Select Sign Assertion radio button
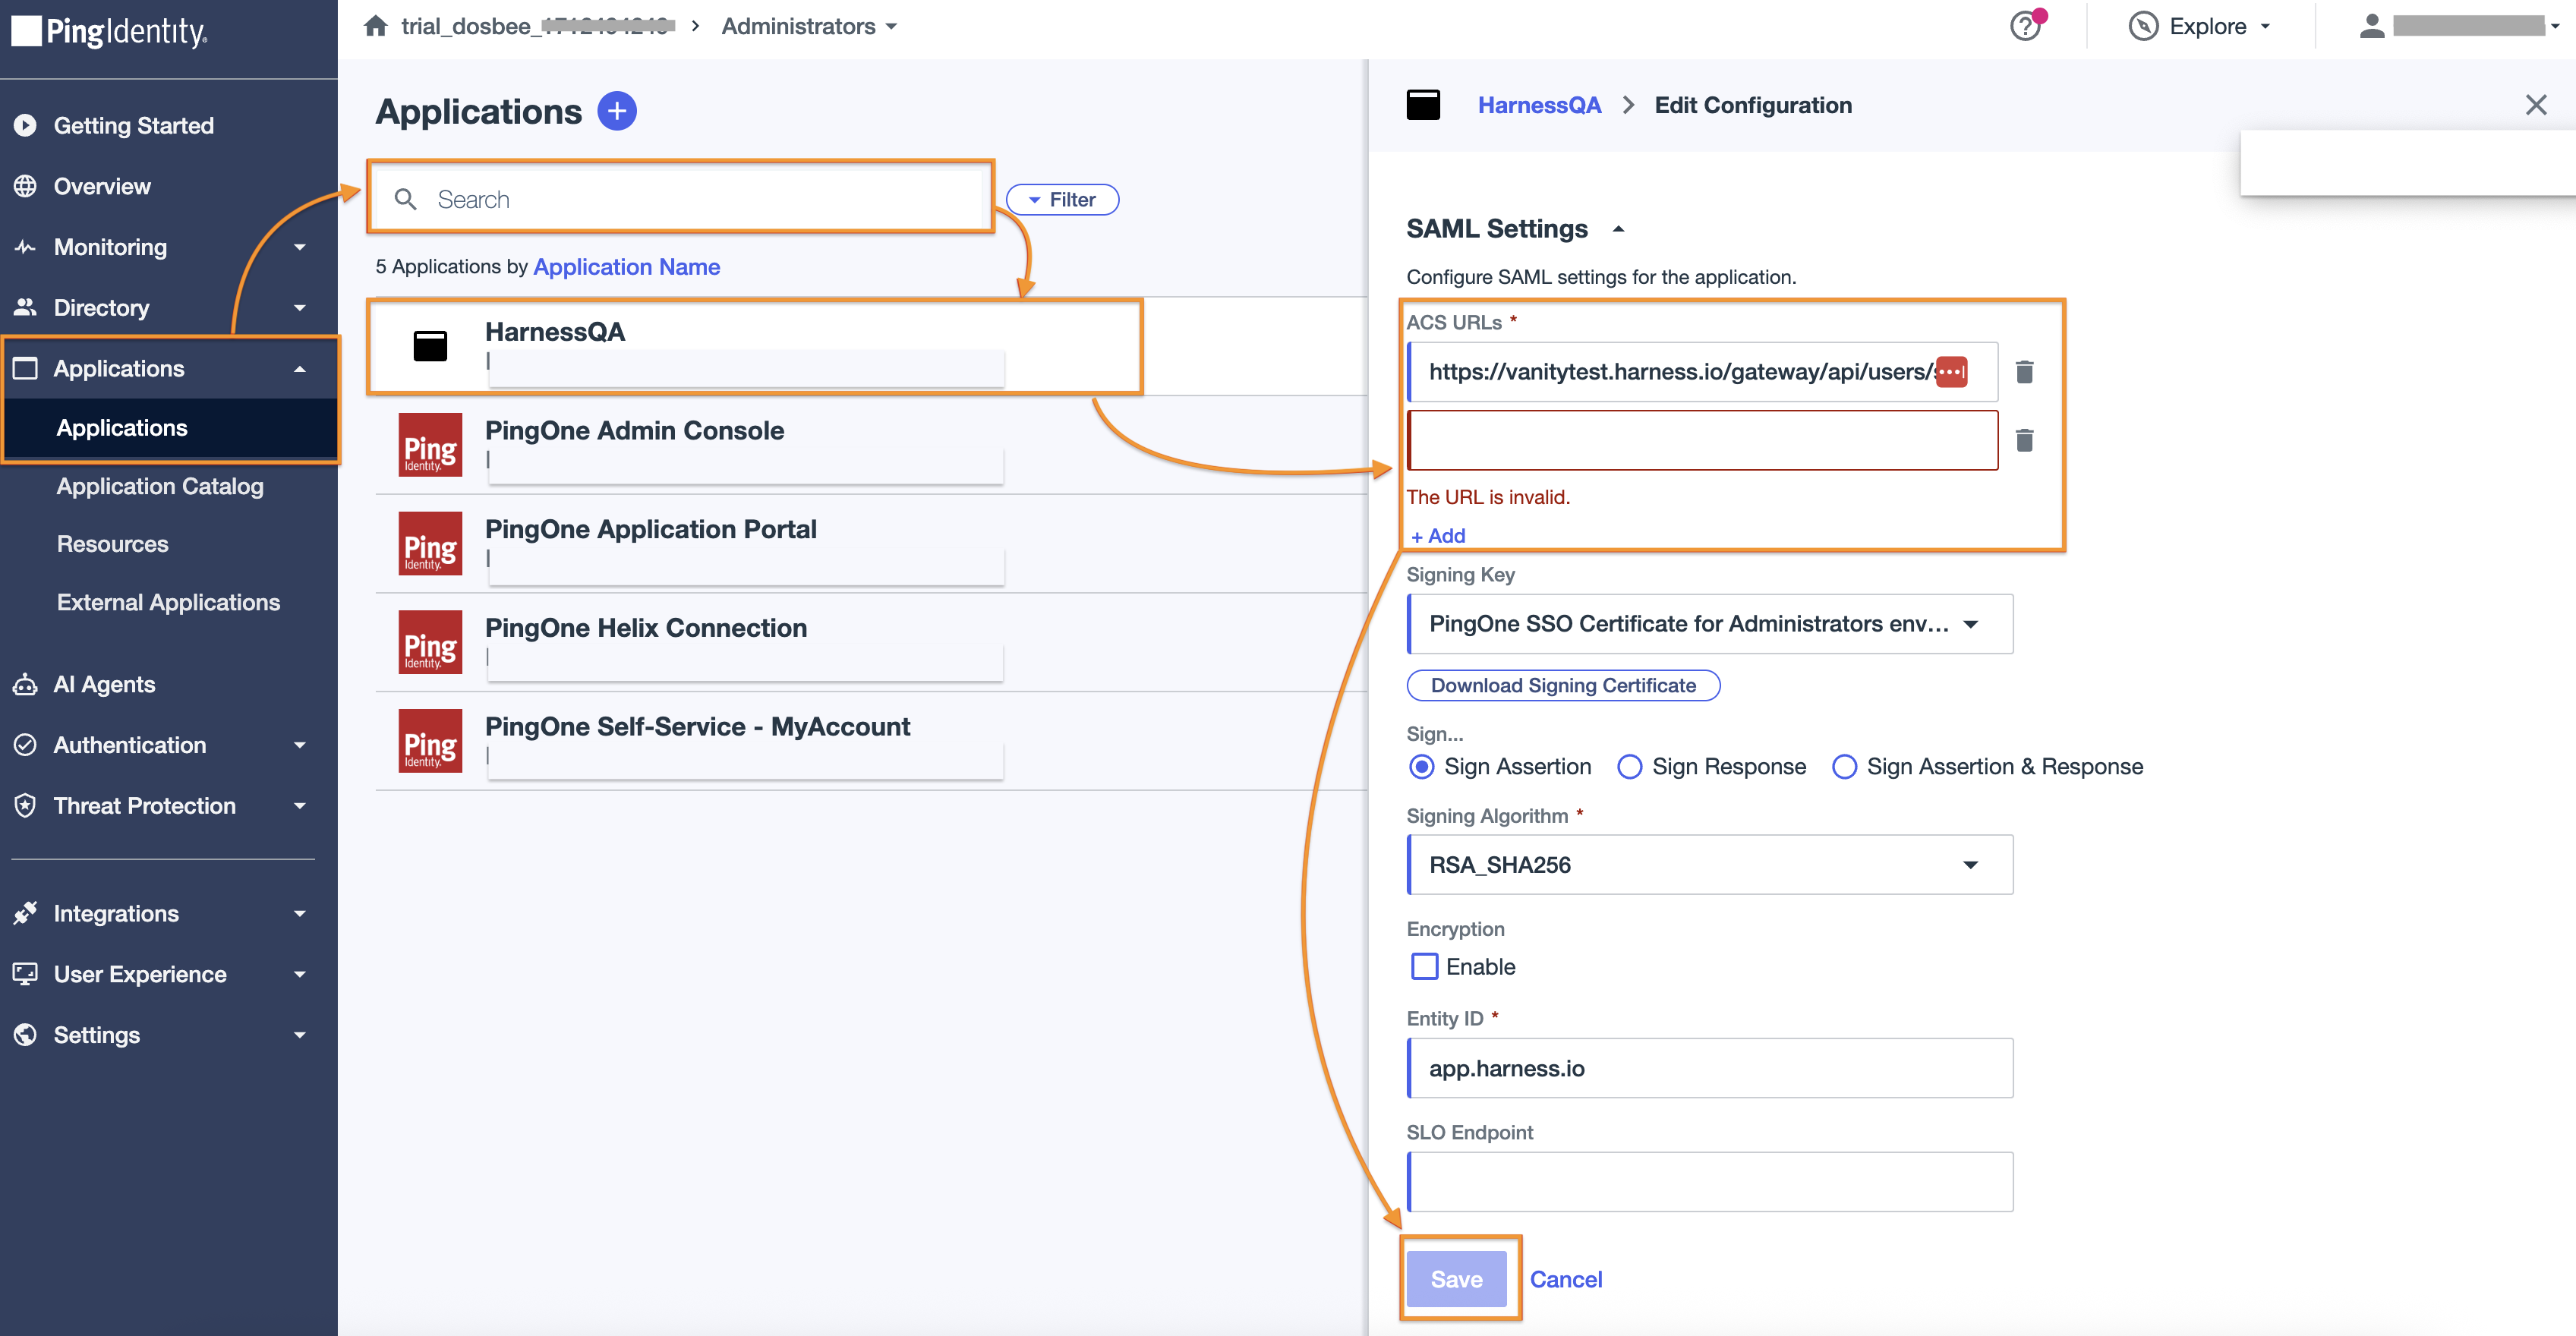The height and width of the screenshot is (1336, 2576). coord(1421,767)
